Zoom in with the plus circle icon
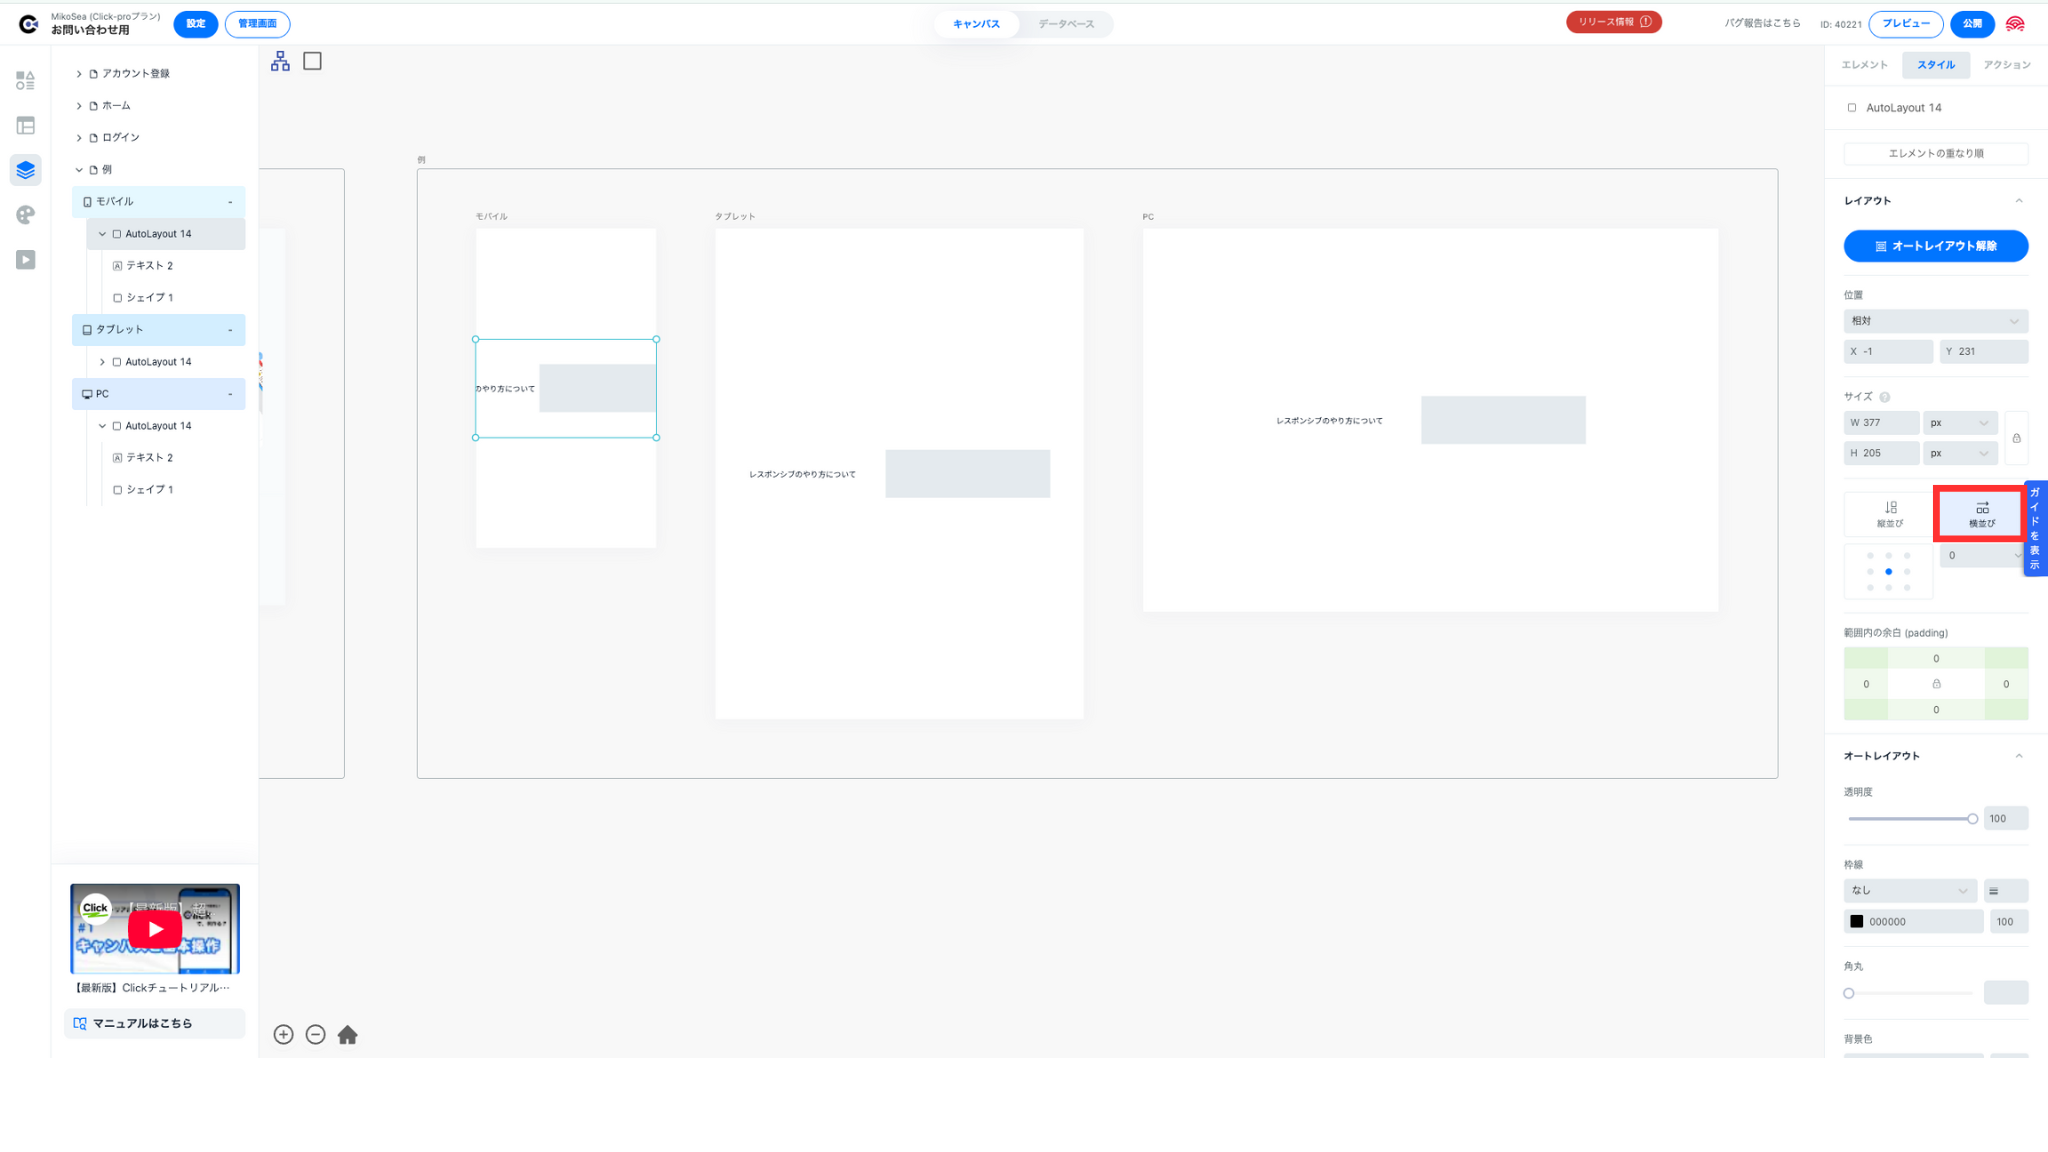2048x1152 pixels. point(284,1035)
